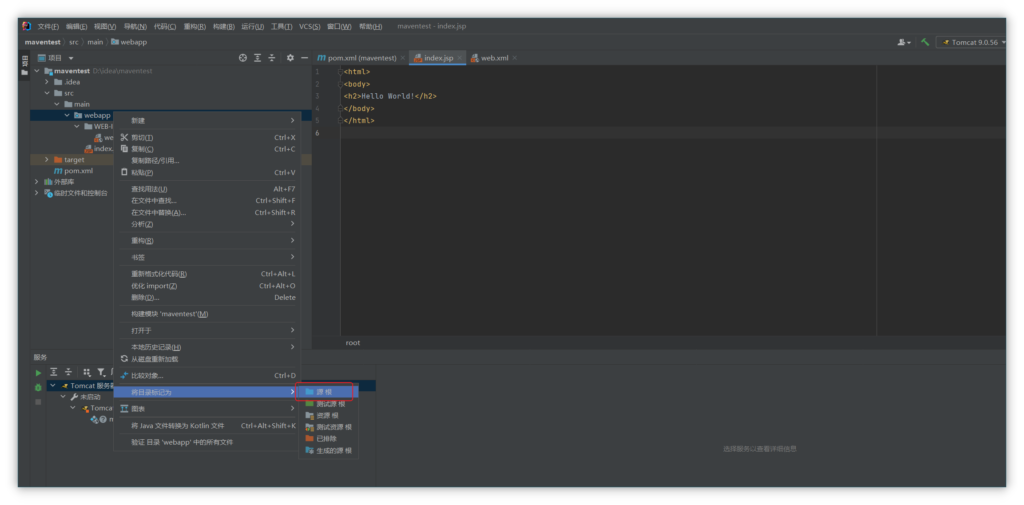Close the web.xml editor tab
This screenshot has width=1024, height=505.
tap(515, 58)
